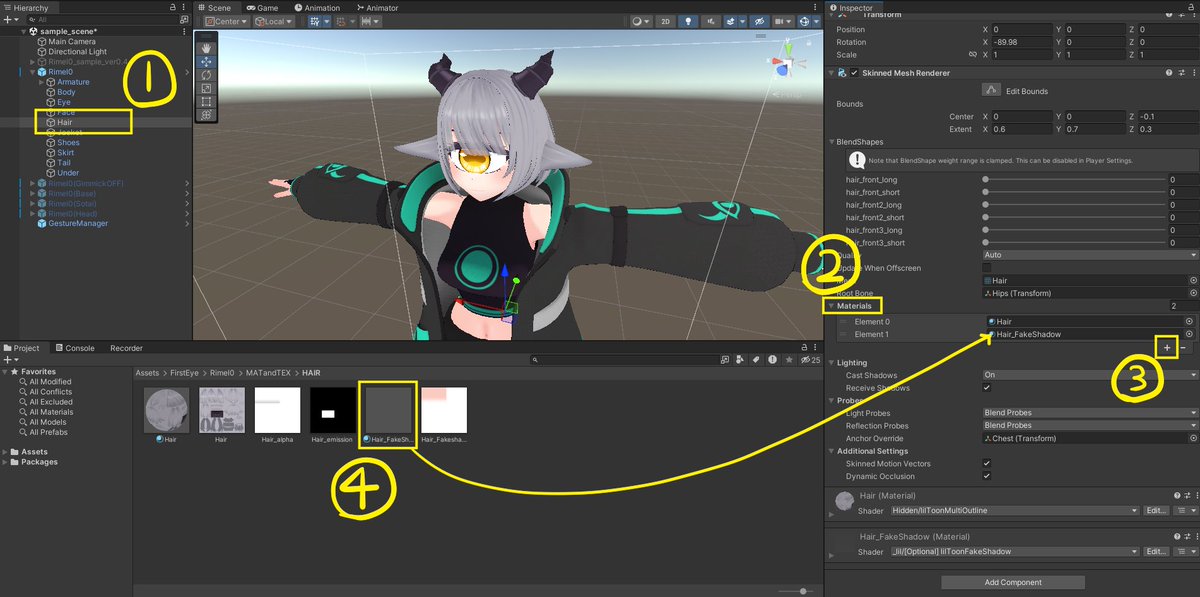Switch to the Console tab

(75, 348)
